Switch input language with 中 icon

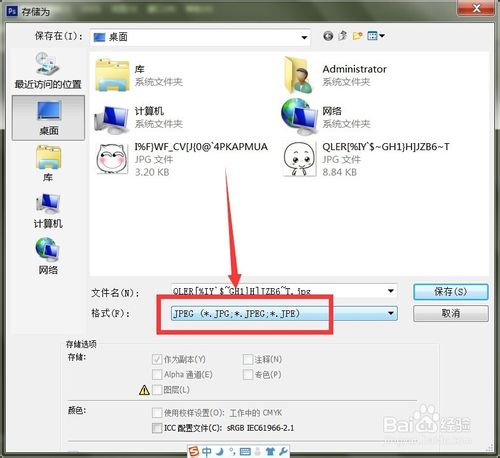coord(207,451)
